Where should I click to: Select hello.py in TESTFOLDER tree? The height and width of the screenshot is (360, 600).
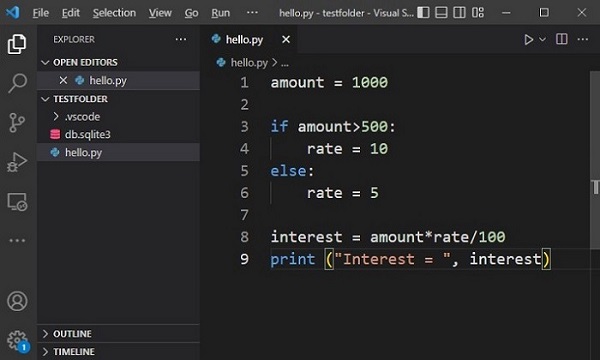pos(119,152)
